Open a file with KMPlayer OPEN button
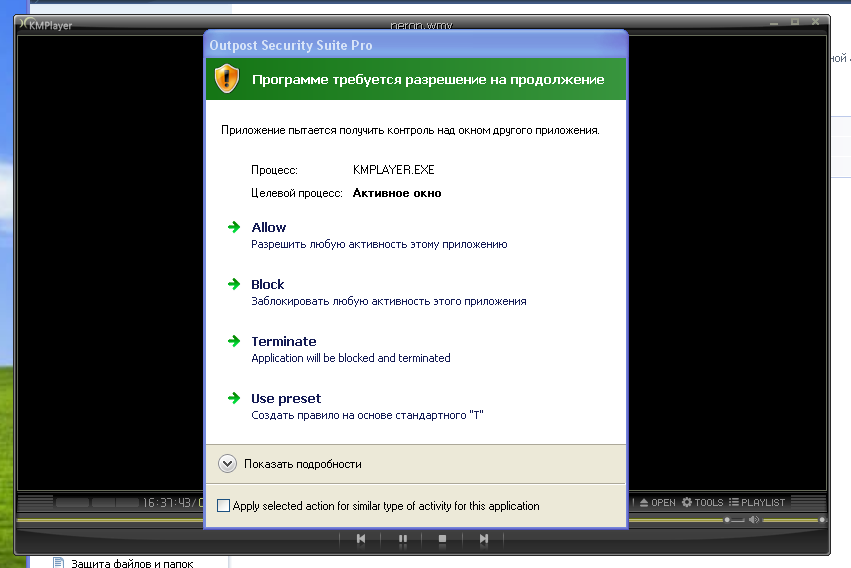The height and width of the screenshot is (568, 851). pyautogui.click(x=657, y=502)
